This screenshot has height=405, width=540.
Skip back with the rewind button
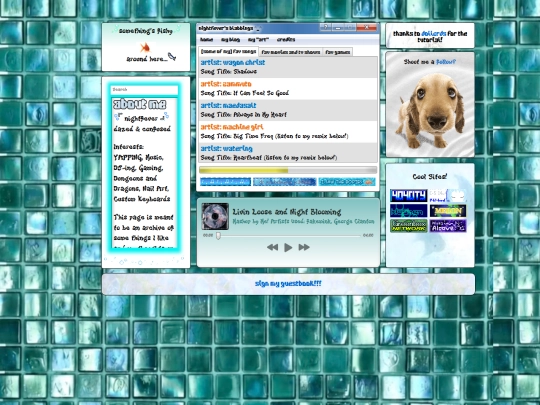(272, 247)
